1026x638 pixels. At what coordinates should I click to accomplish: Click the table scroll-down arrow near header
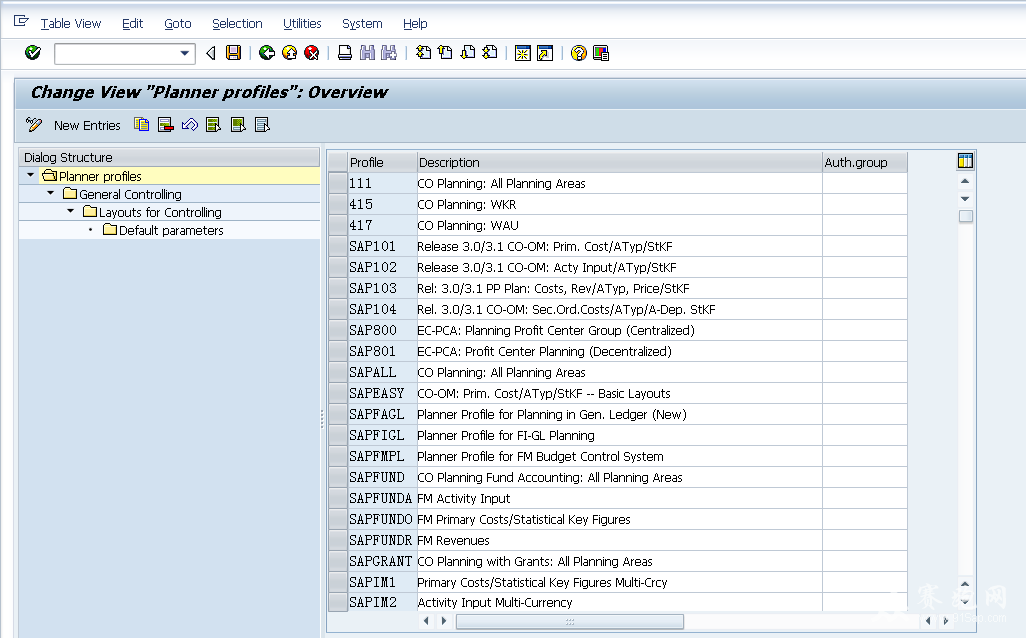point(965,198)
